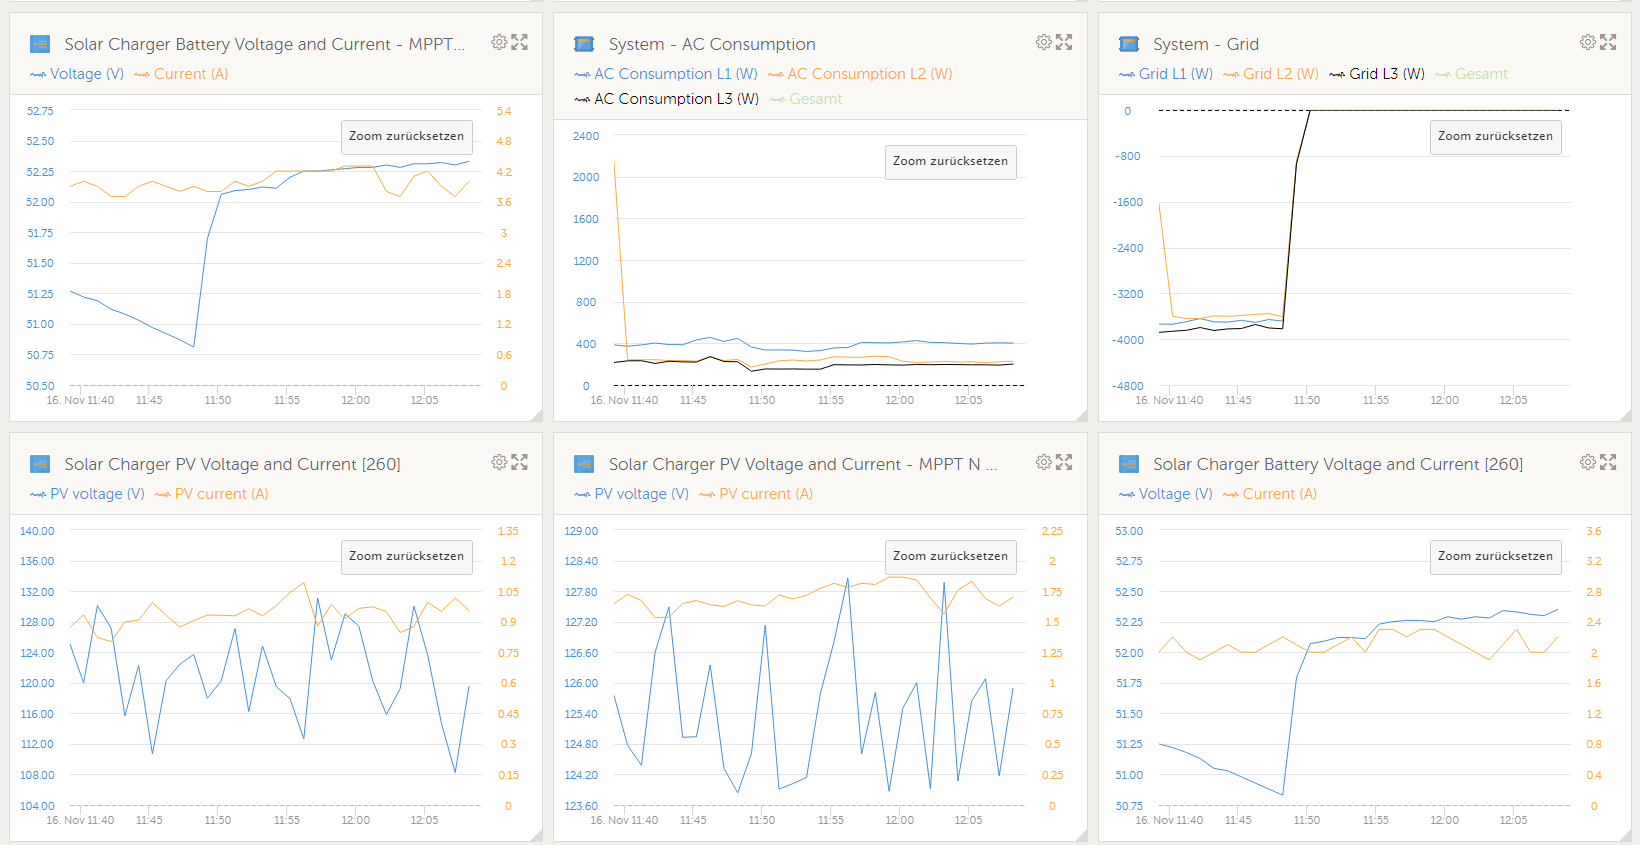This screenshot has width=1640, height=845.
Task: Open settings gear on MPPT Battery Voltage widget
Action: point(499,42)
